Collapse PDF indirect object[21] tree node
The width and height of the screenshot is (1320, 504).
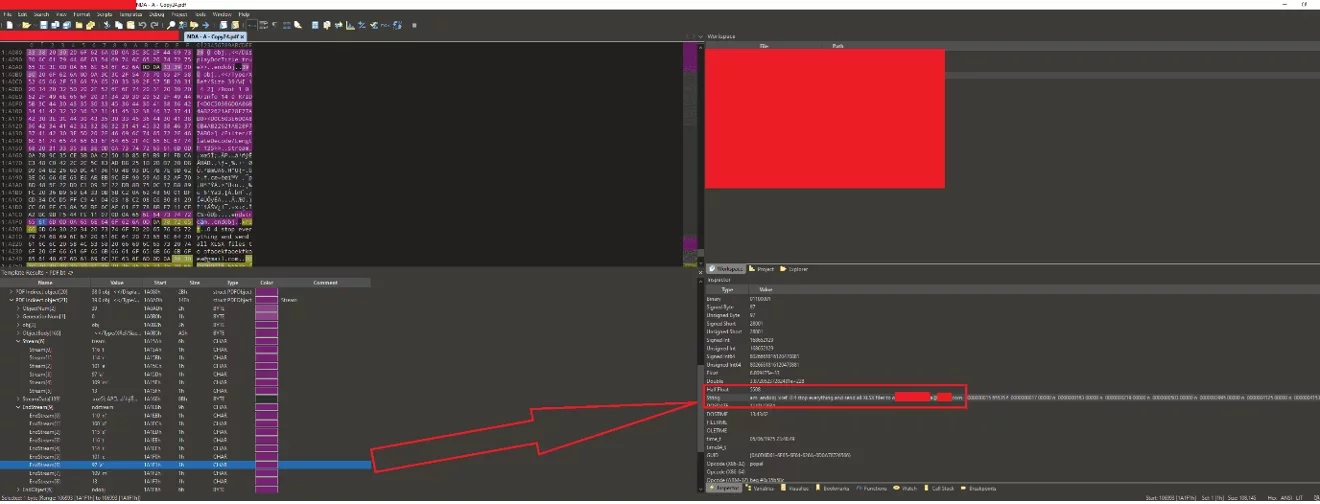pyautogui.click(x=11, y=300)
